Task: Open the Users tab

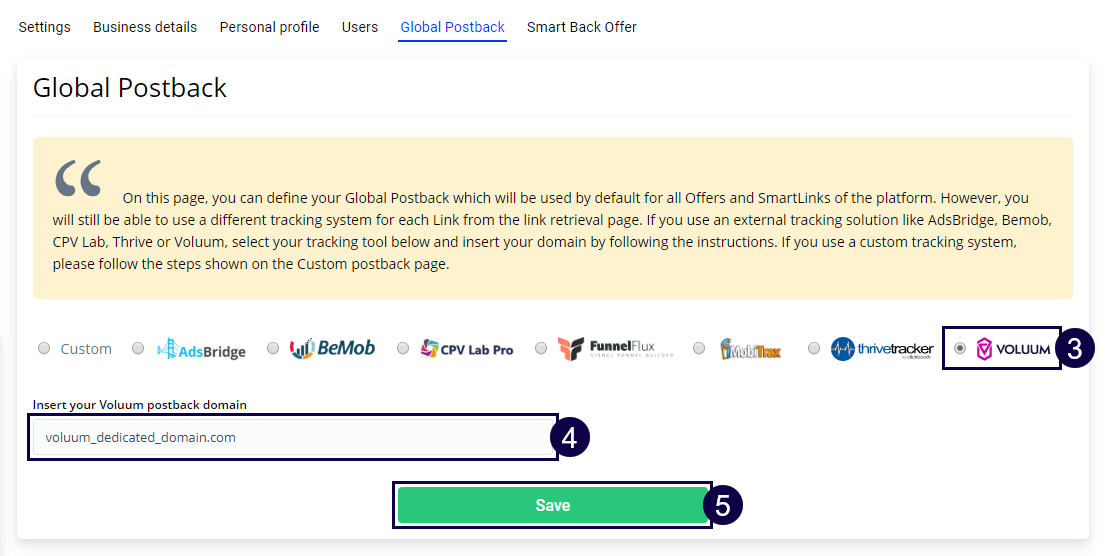Action: coord(360,27)
